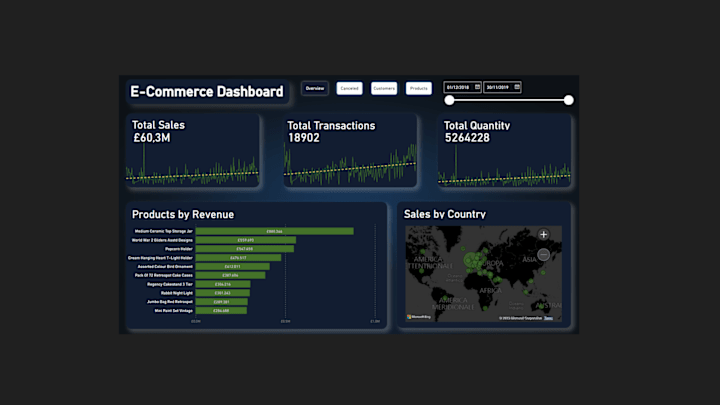Viewport: 720px width, 405px height.
Task: Switch to the Overview page
Action: tap(315, 88)
